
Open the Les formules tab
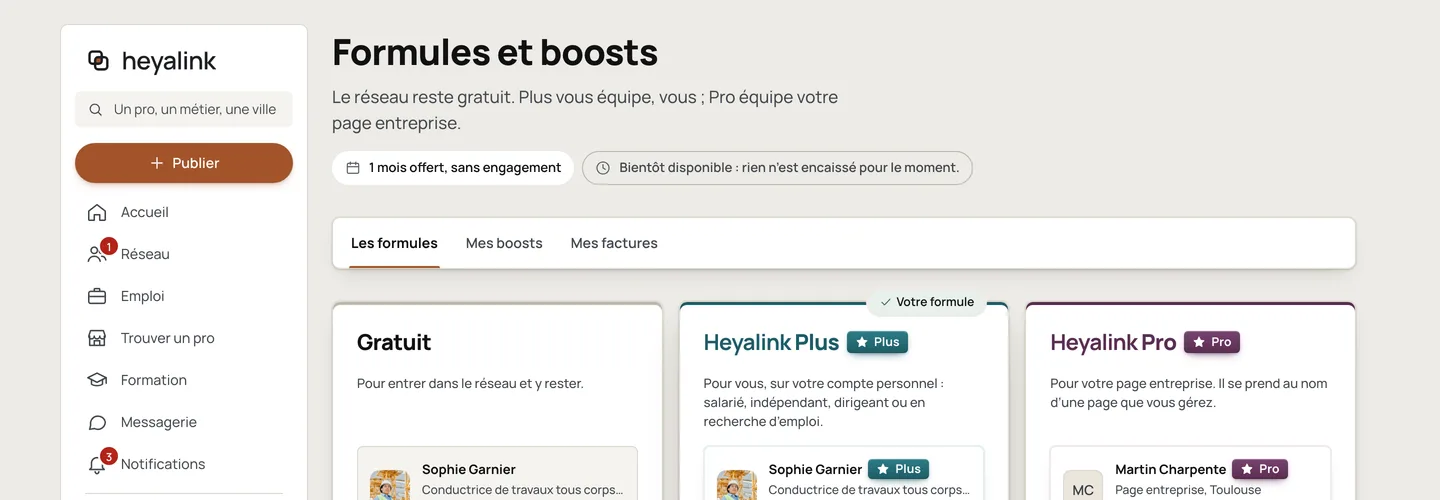[x=394, y=243]
